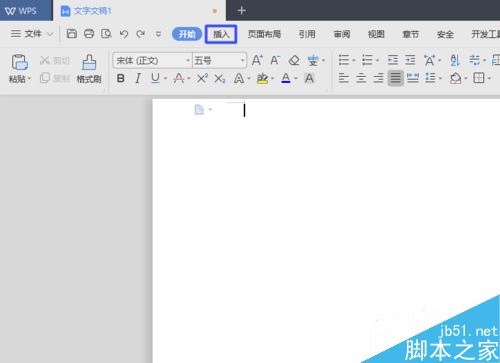Align text left

point(344,78)
